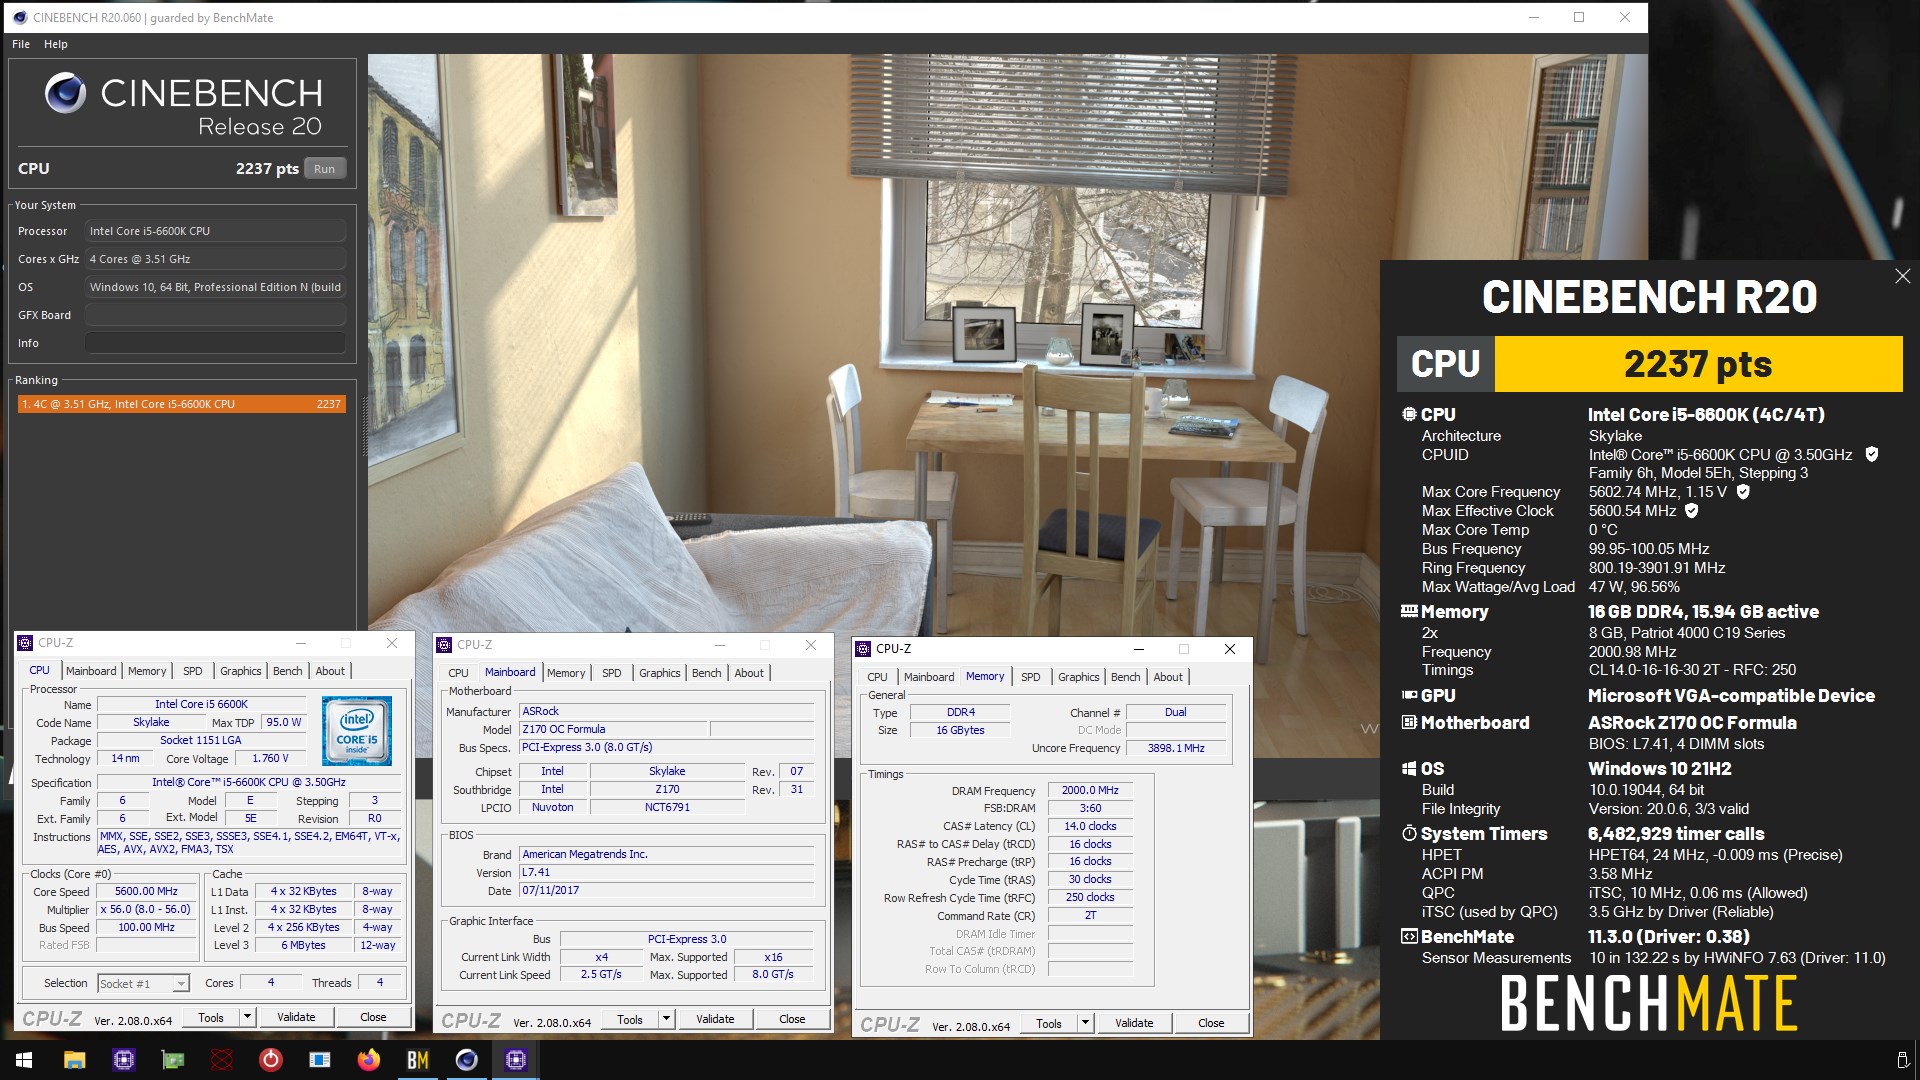Screen dimensions: 1920x1080
Task: Click CAS# Latency value 14.0 clocks
Action: point(1090,826)
